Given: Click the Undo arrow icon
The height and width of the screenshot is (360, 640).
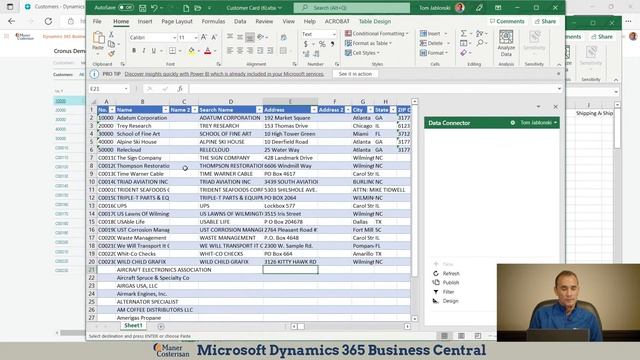Looking at the screenshot, I should point(154,8).
